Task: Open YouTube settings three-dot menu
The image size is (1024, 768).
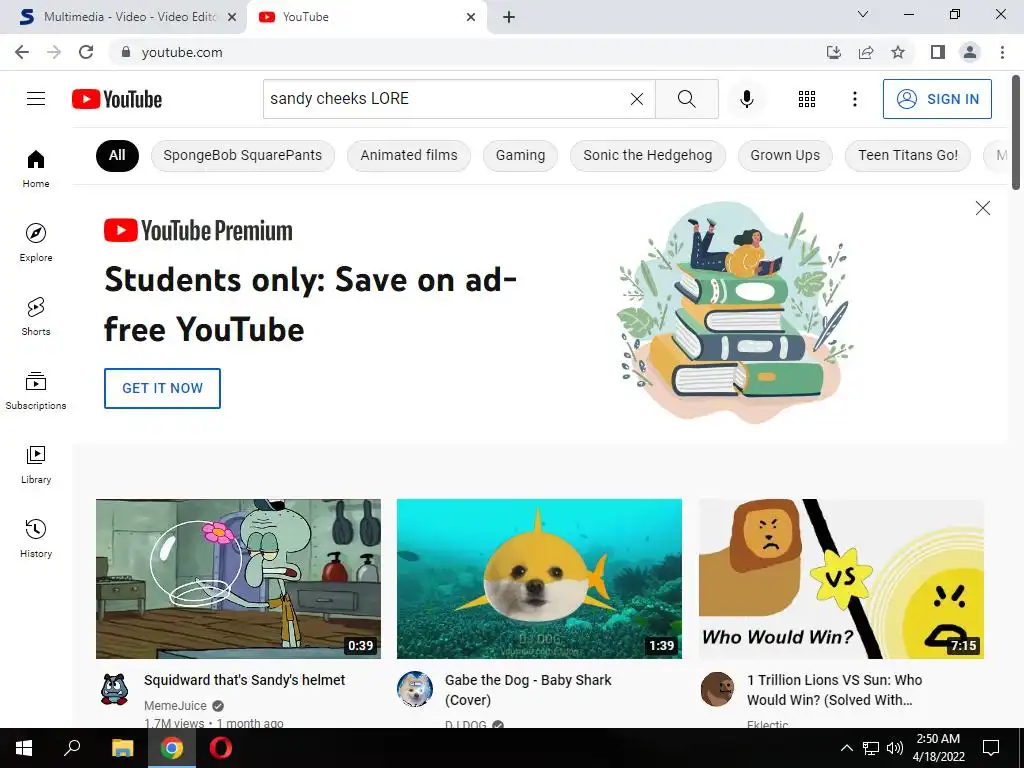Action: point(854,99)
